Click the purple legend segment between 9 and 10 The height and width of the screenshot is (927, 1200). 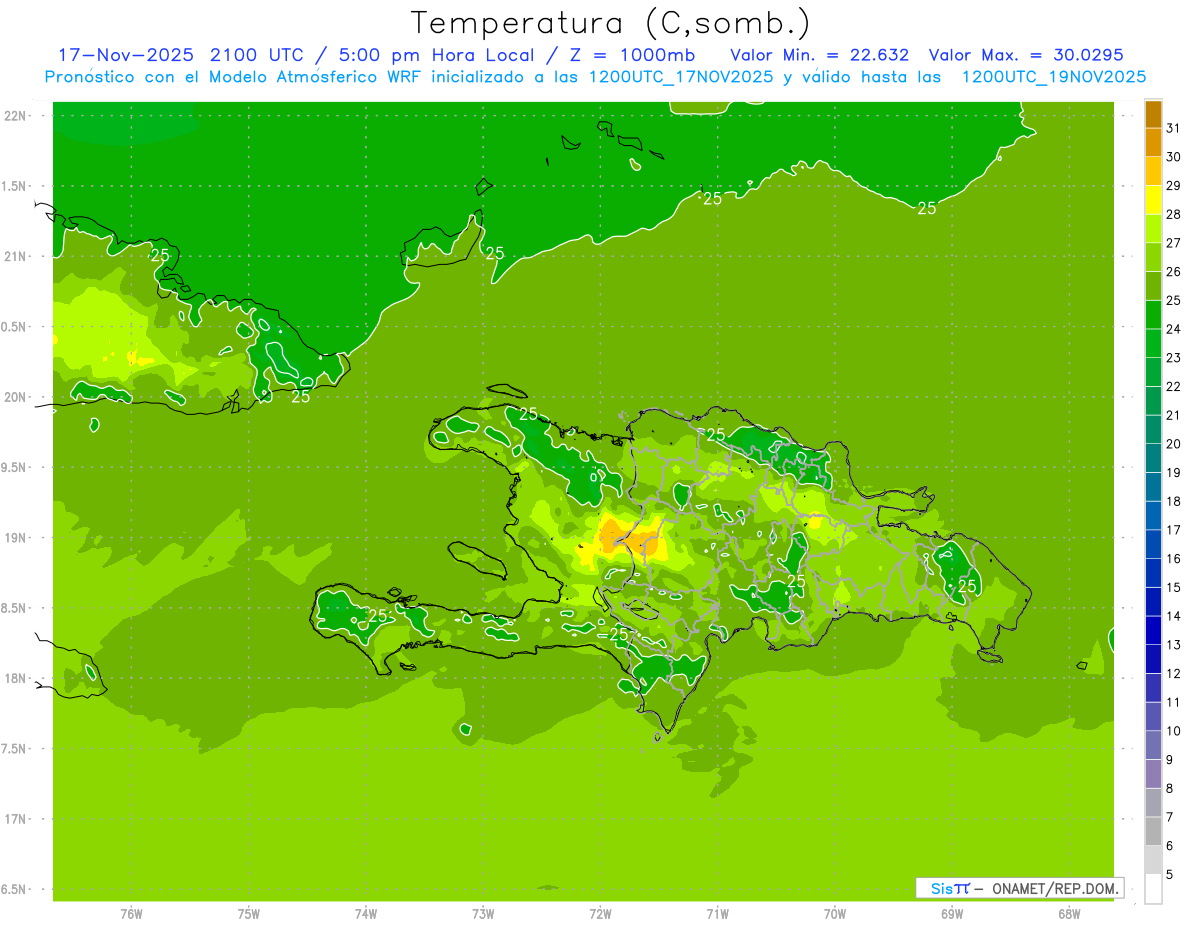[x=1153, y=745]
